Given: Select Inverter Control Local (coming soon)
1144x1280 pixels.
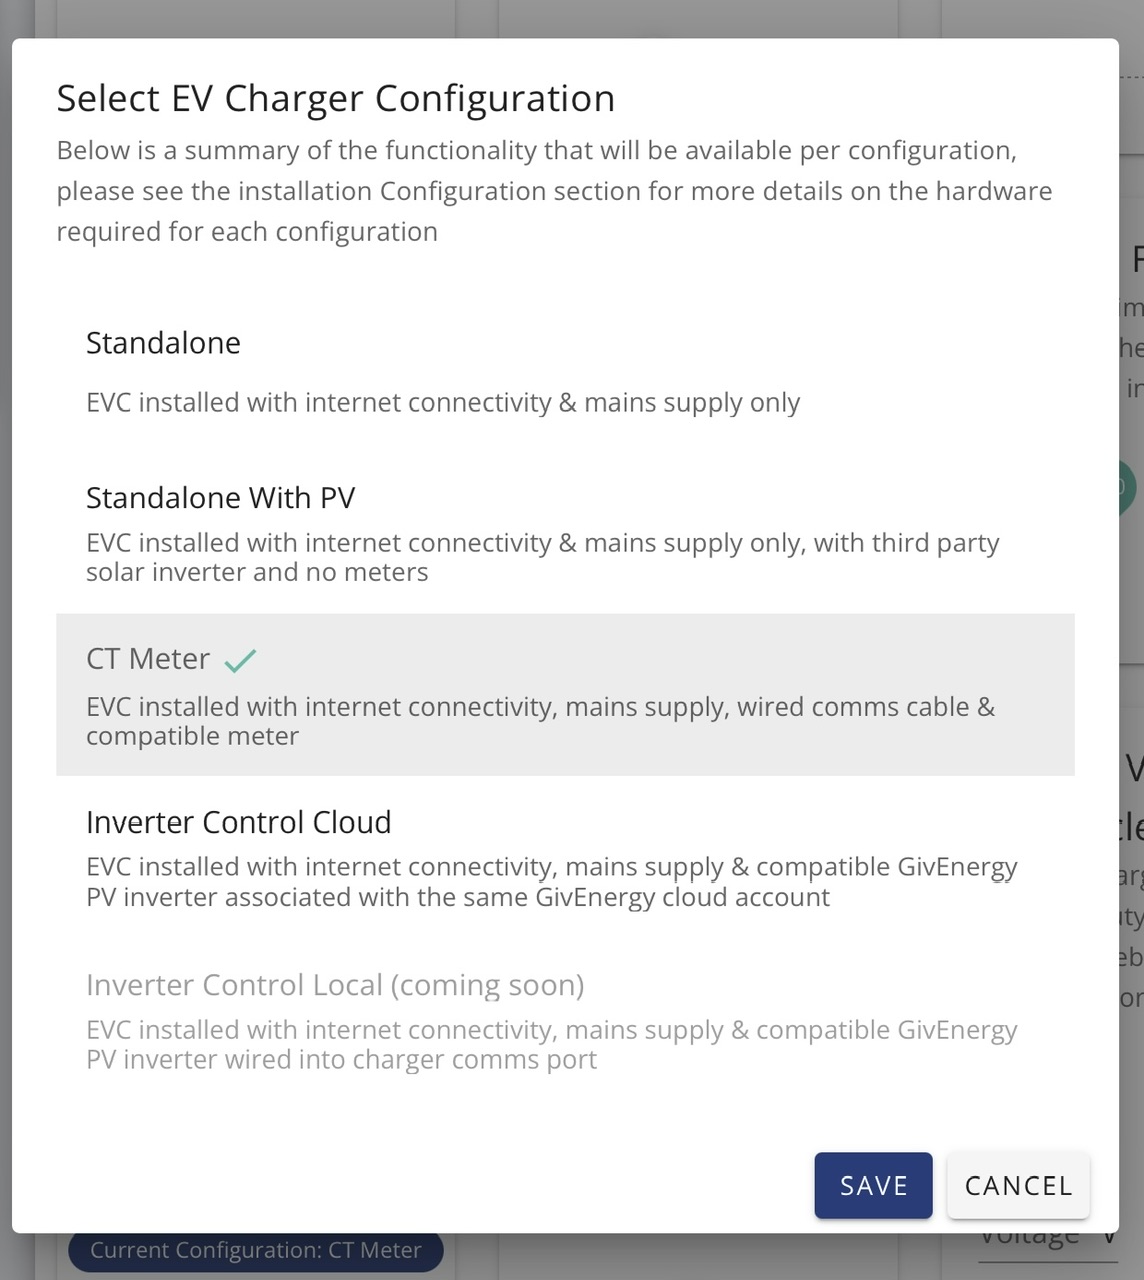Looking at the screenshot, I should tap(565, 1019).
